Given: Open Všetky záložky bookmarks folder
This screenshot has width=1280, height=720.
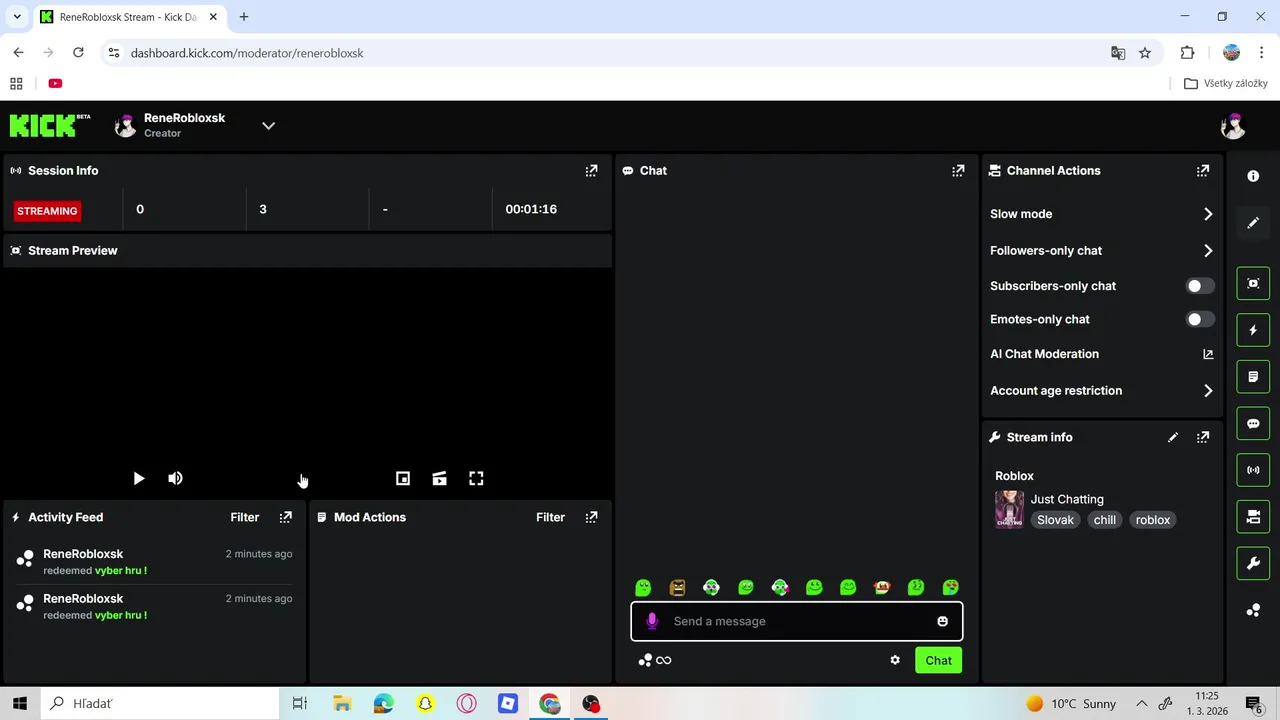Looking at the screenshot, I should click(1226, 83).
